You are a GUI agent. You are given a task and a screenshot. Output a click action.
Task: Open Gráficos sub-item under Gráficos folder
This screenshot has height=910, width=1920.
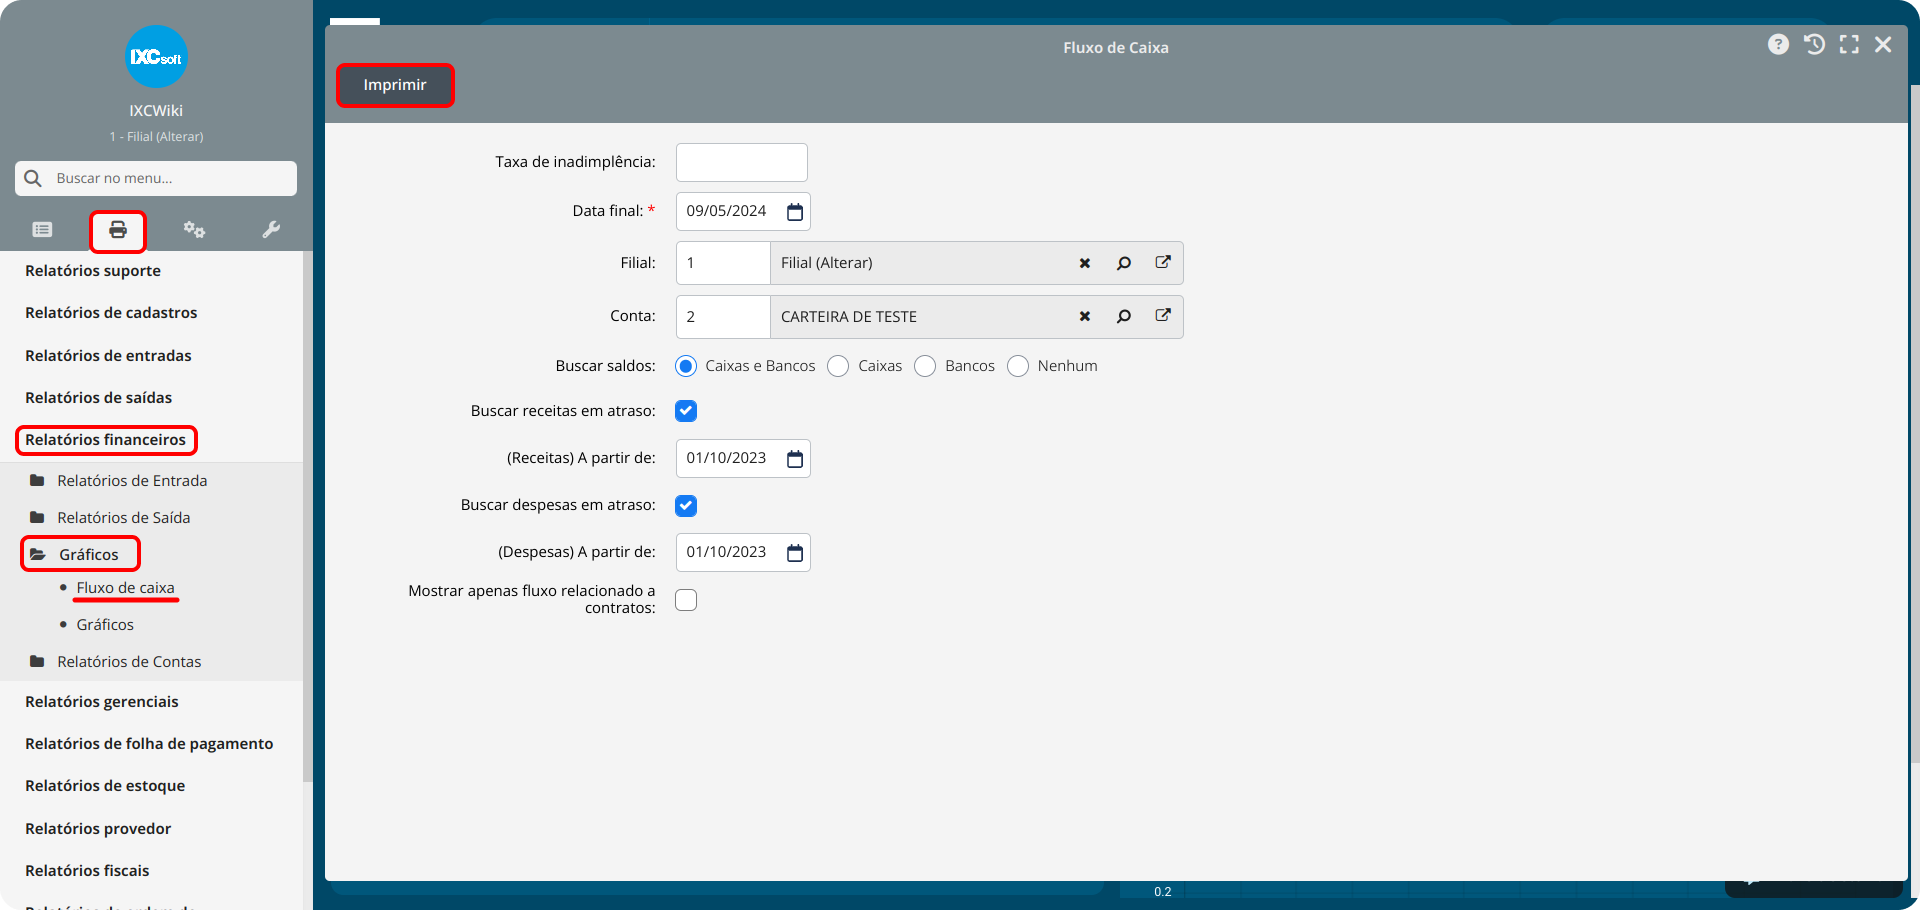pyautogui.click(x=105, y=625)
